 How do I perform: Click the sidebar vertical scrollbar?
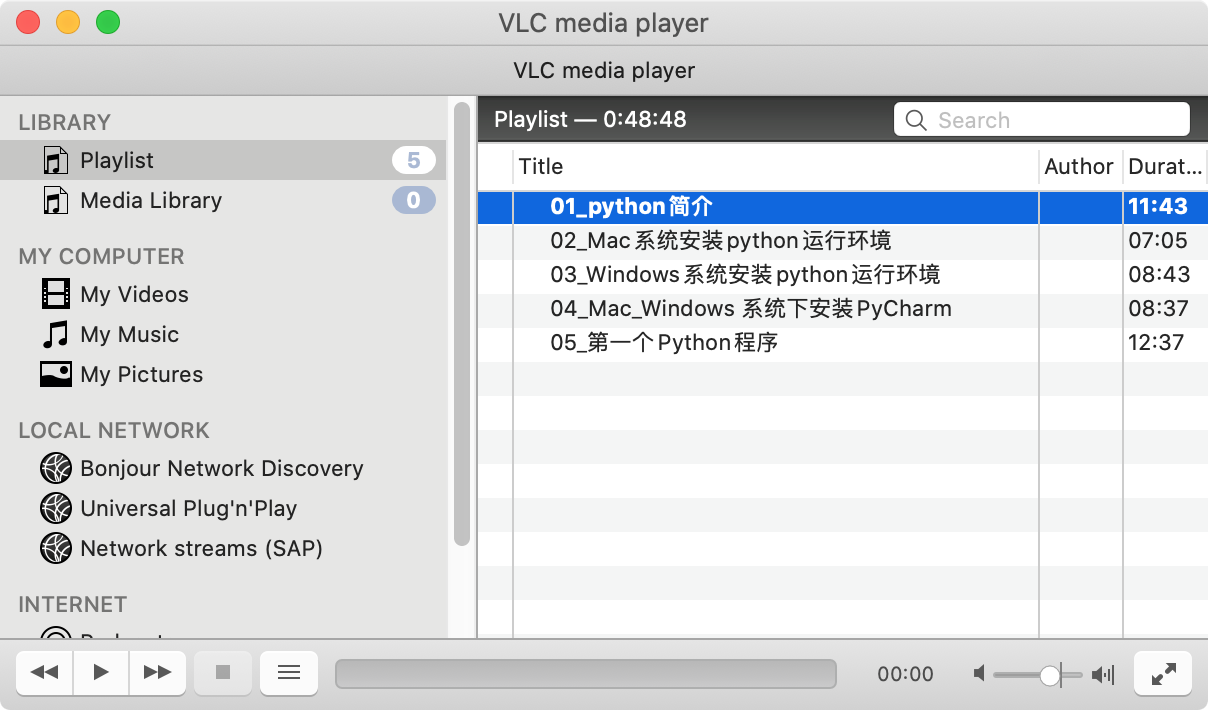click(x=461, y=323)
